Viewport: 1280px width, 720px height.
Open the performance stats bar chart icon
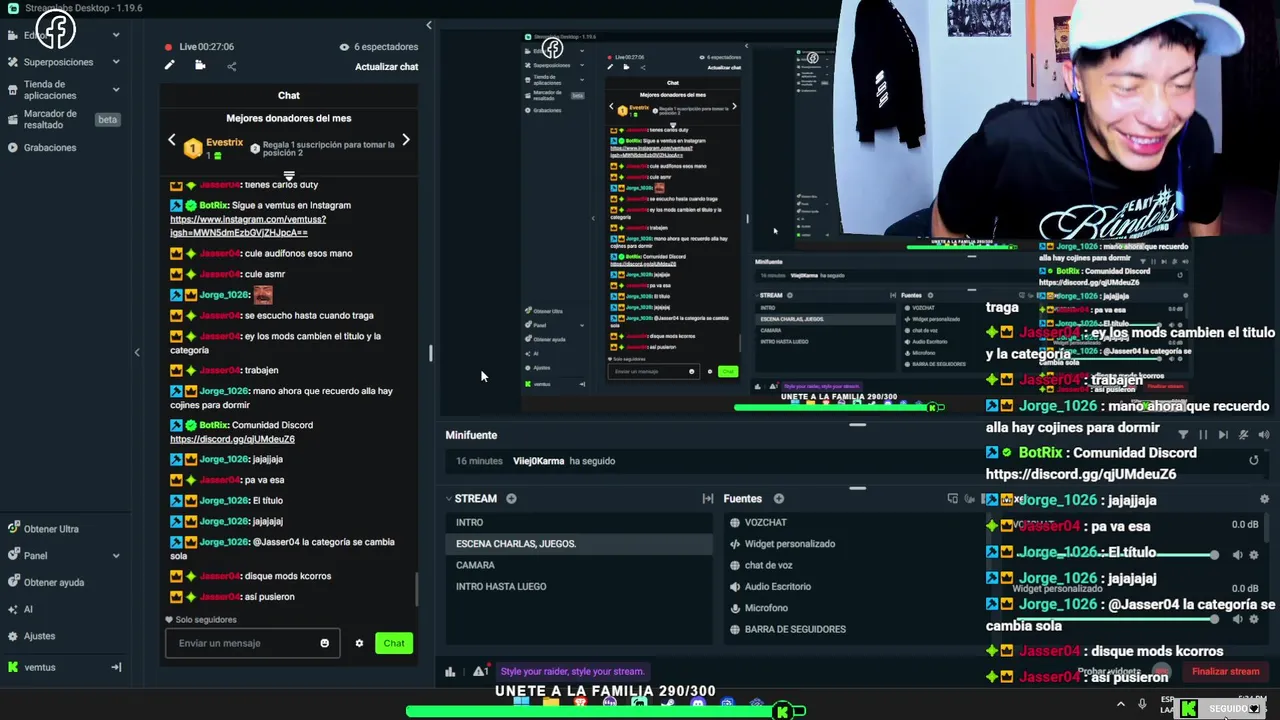[450, 672]
